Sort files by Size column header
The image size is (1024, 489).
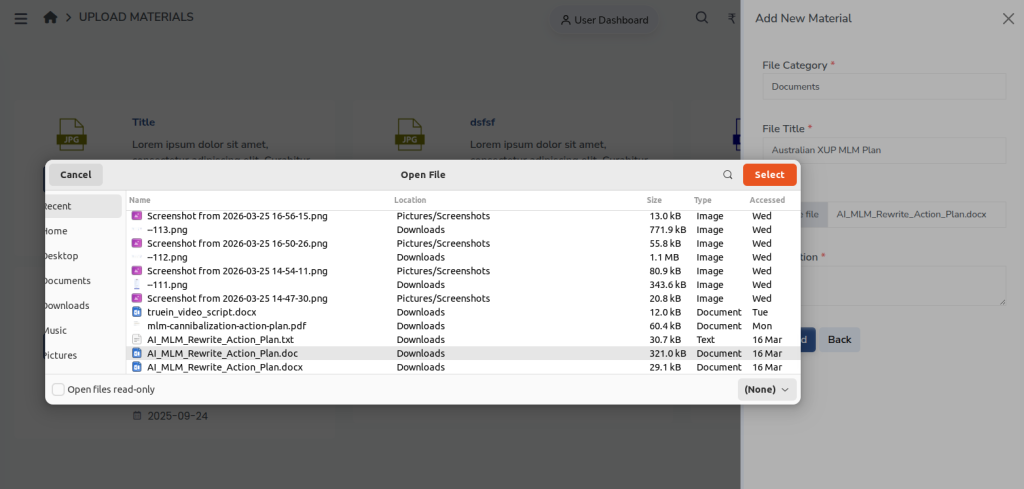(x=654, y=201)
